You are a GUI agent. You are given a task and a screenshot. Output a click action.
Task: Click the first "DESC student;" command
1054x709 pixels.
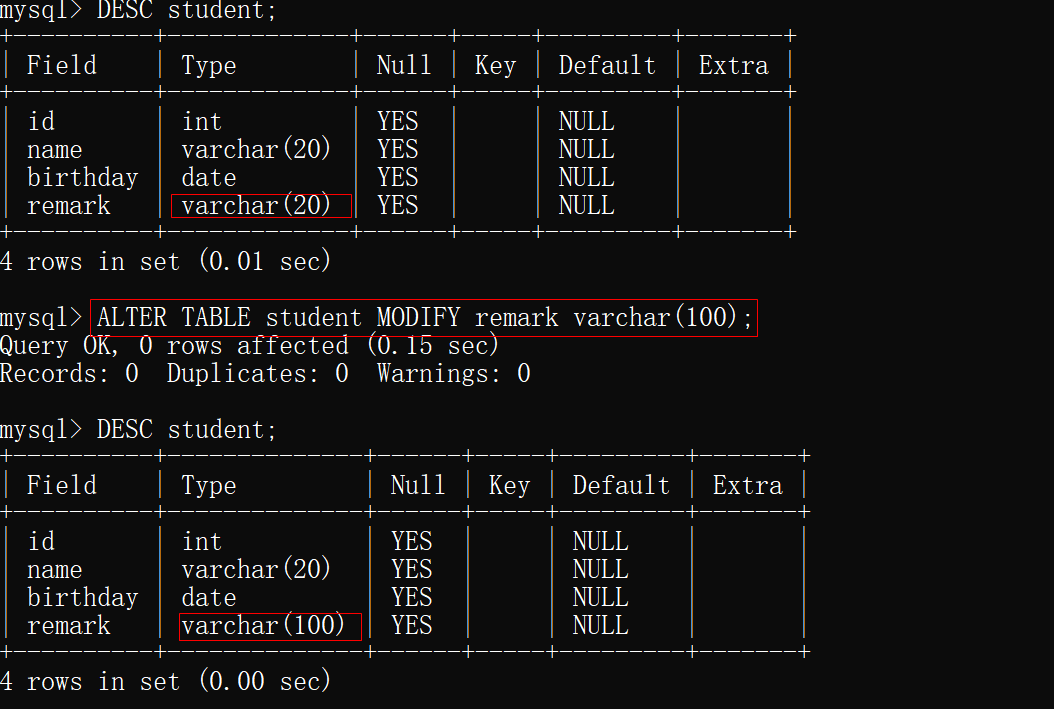[x=186, y=10]
